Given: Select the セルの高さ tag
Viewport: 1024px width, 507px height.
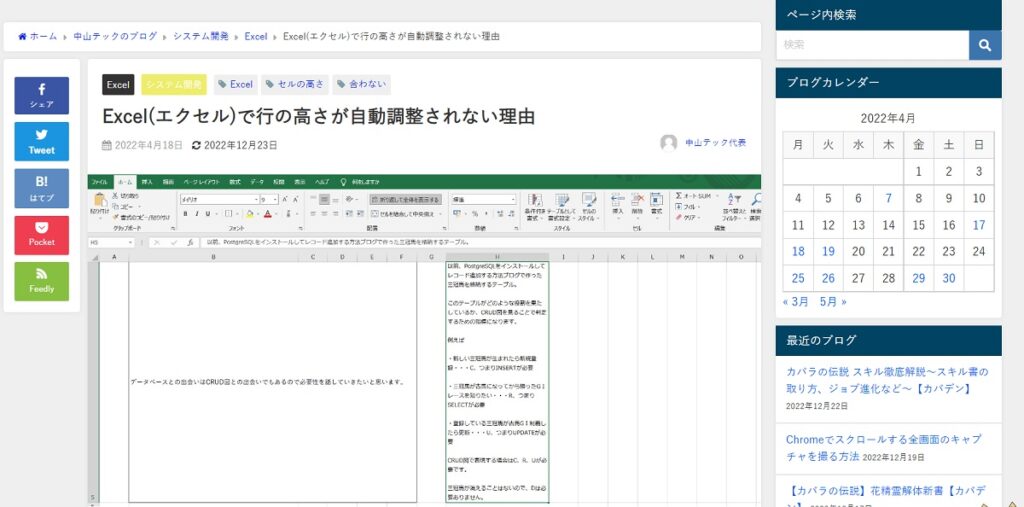Looking at the screenshot, I should coord(295,85).
